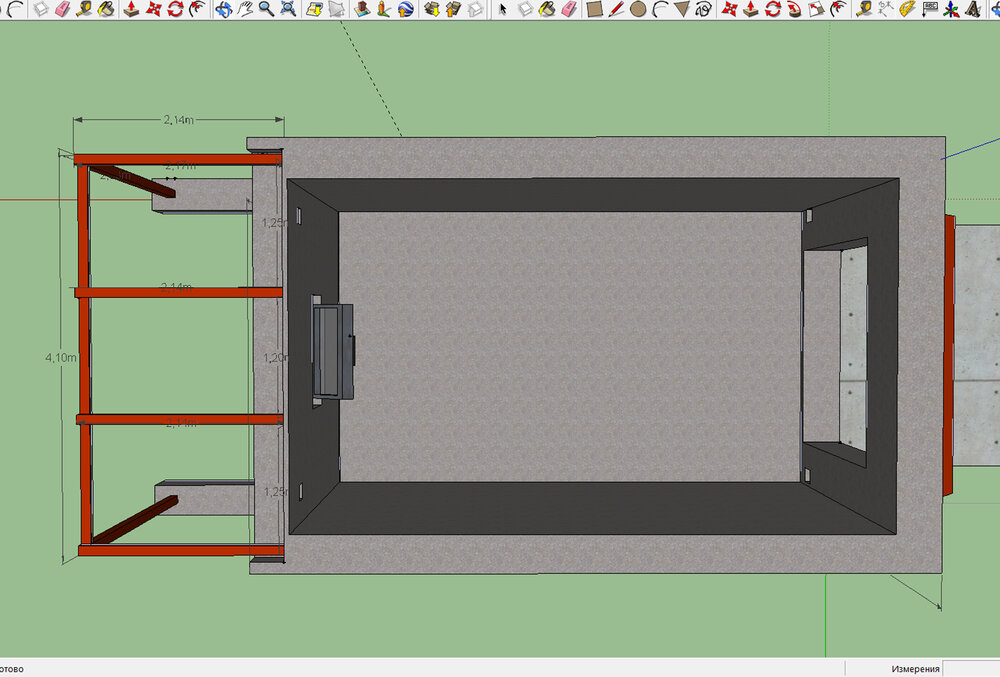
Task: Activate the Follow Me tool
Action: pos(795,9)
